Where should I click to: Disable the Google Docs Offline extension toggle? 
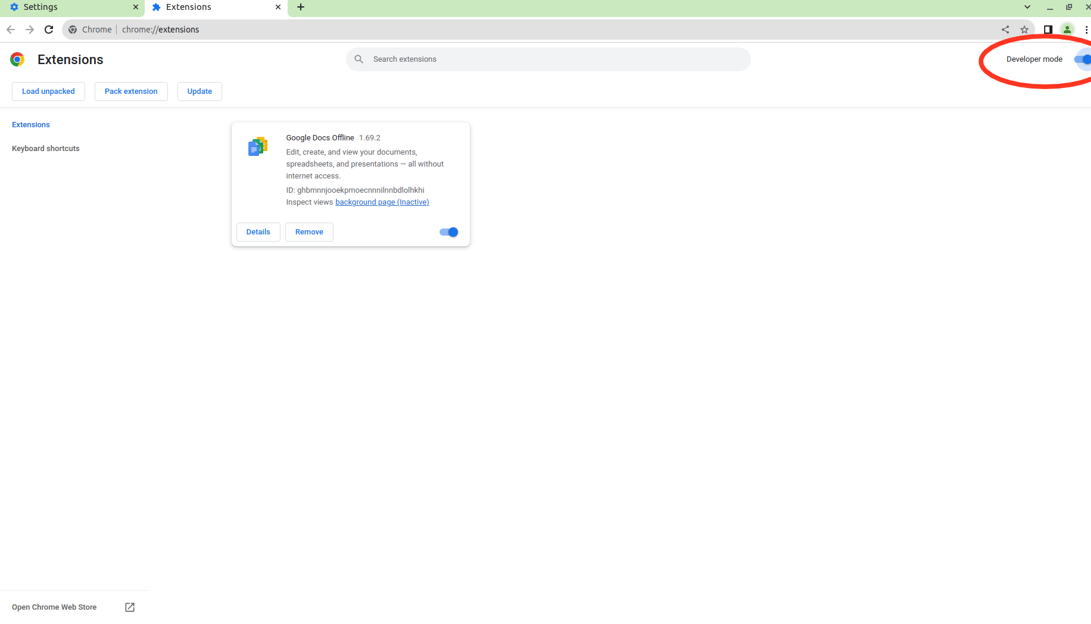(449, 232)
